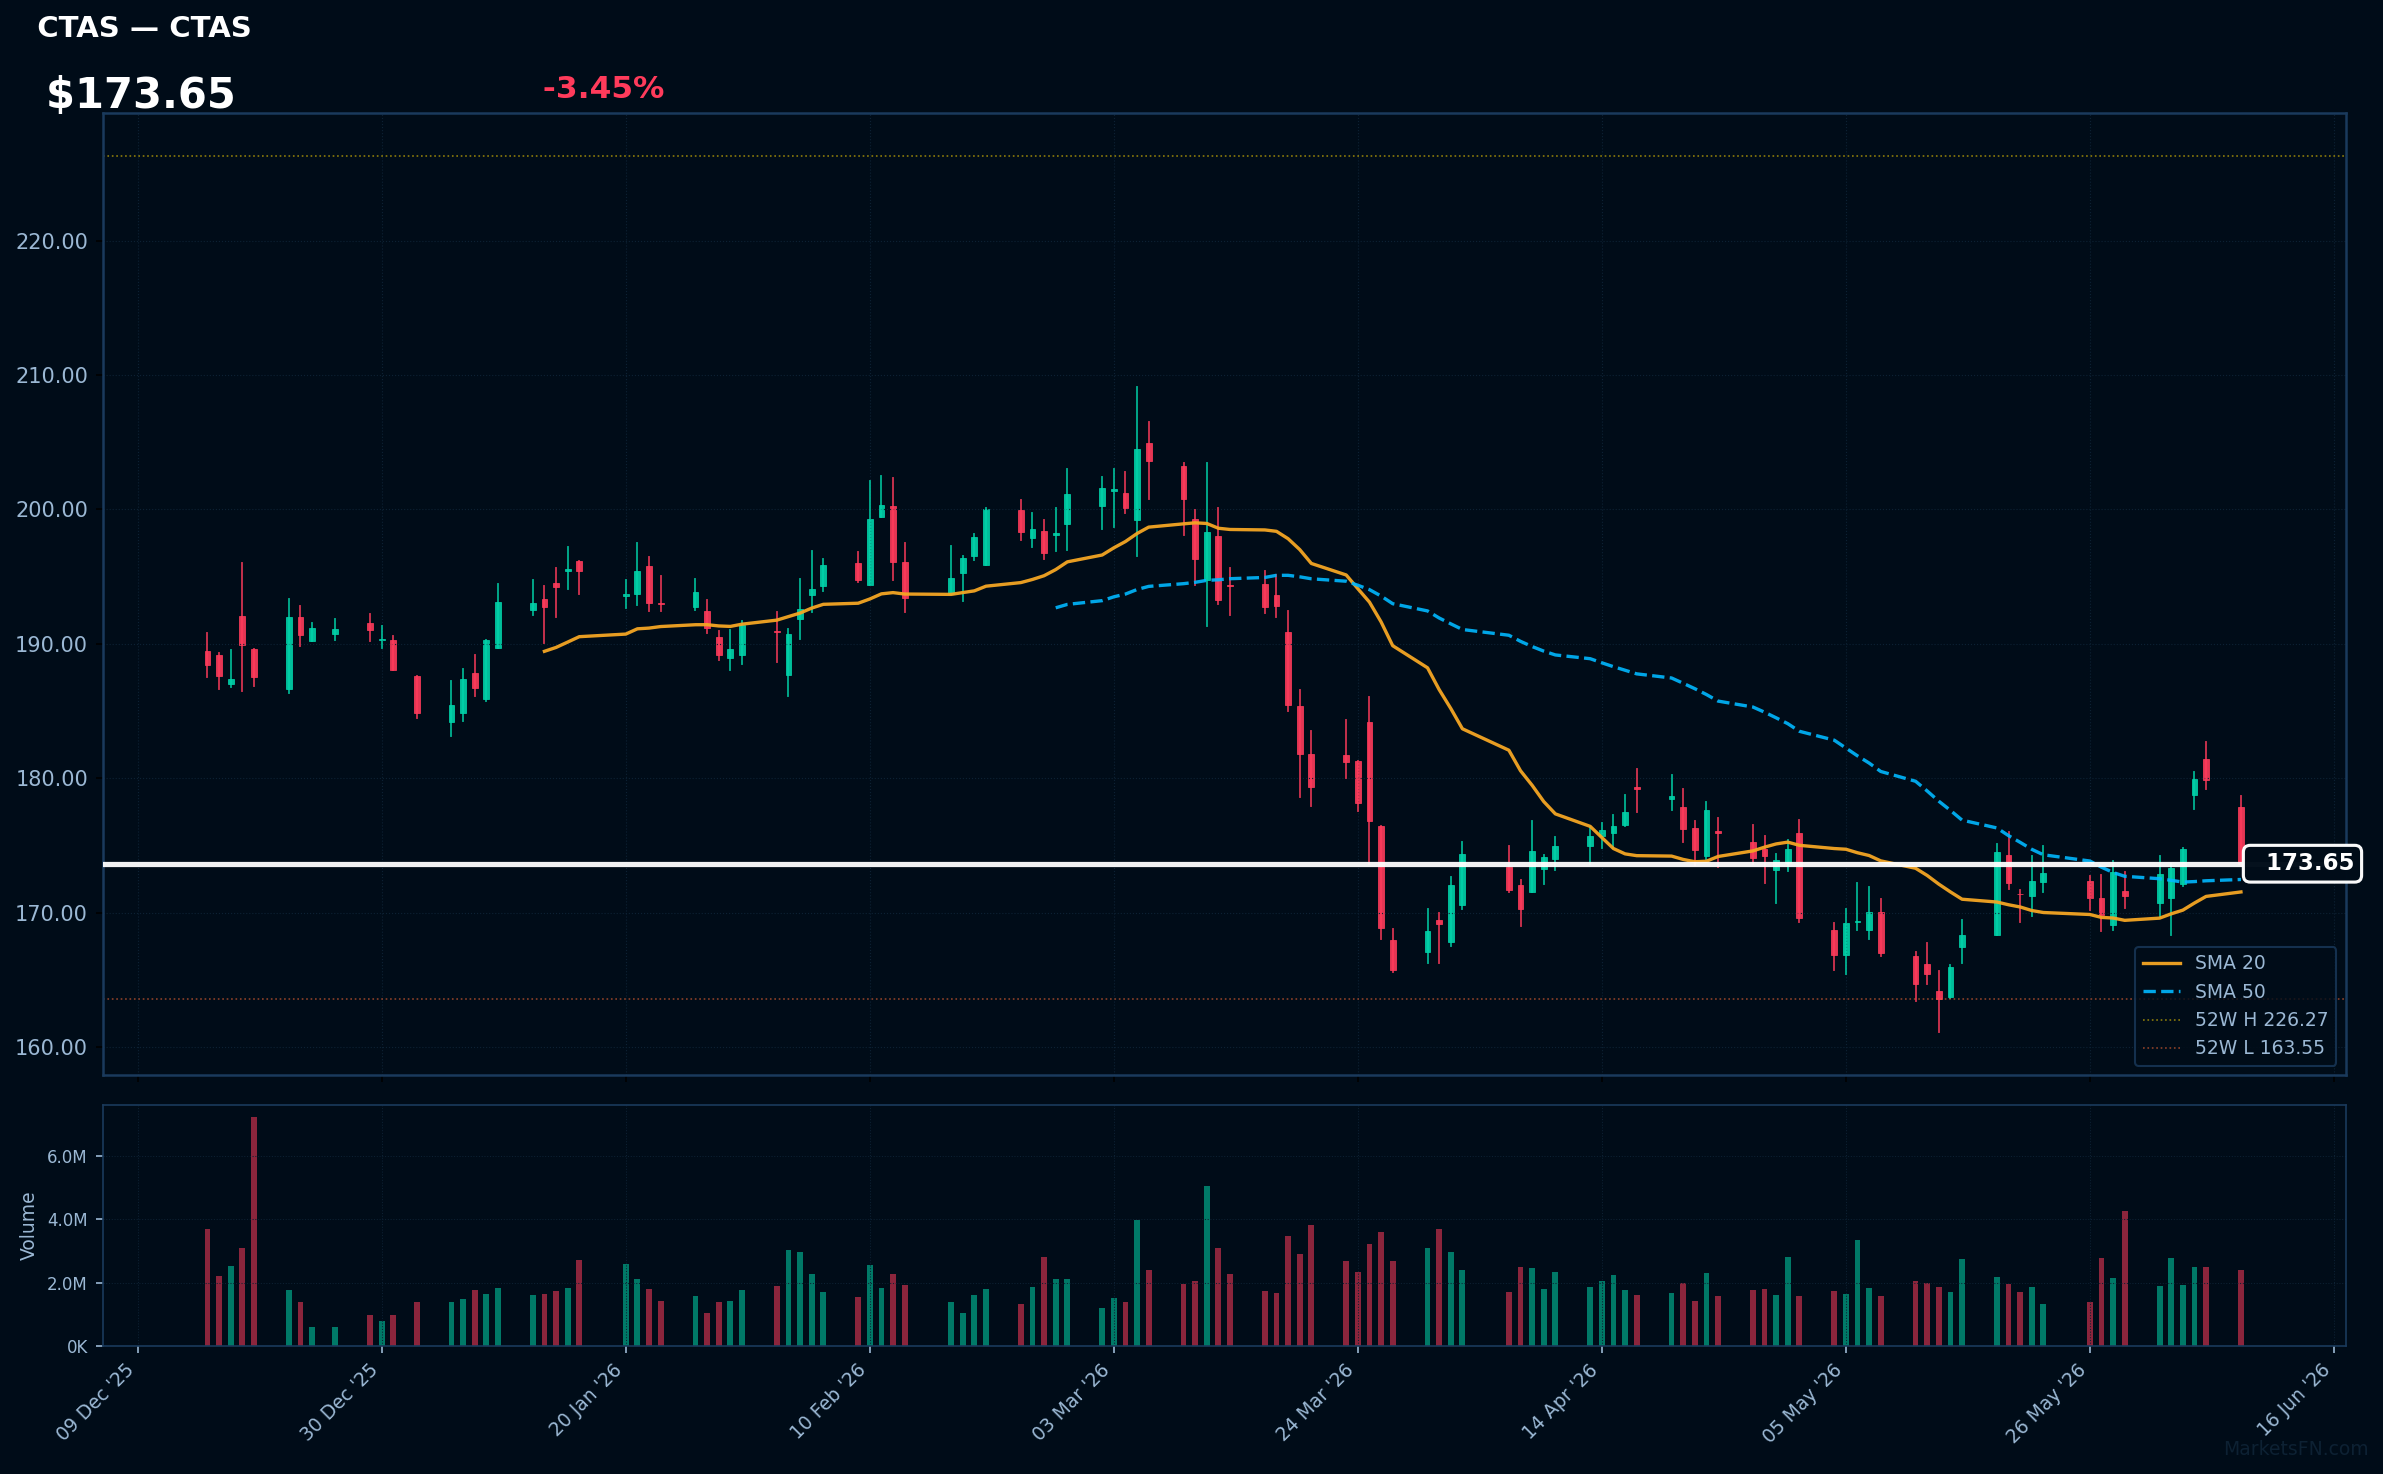Click the -3.45% change percentage

(x=603, y=88)
